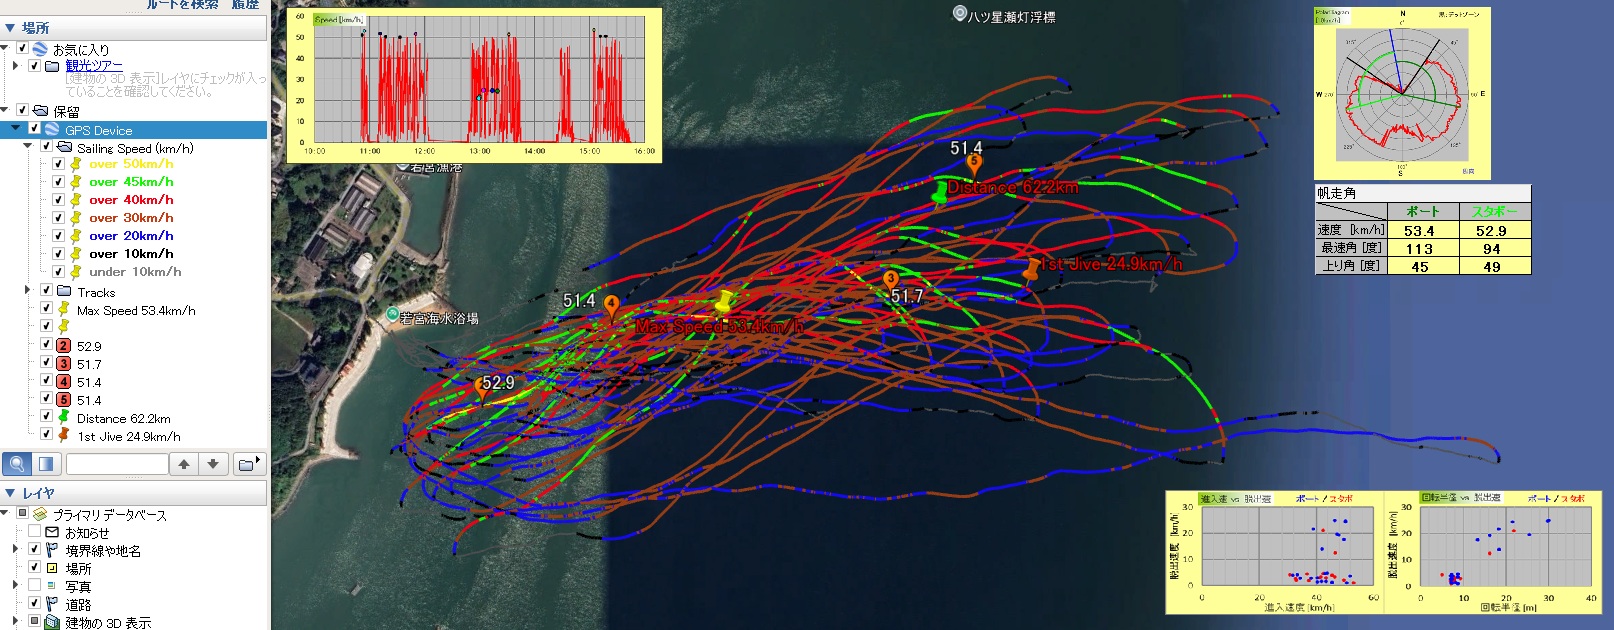Screen dimensions: 1614x630
Task: Open the 観光ツアー link
Action: pos(94,66)
